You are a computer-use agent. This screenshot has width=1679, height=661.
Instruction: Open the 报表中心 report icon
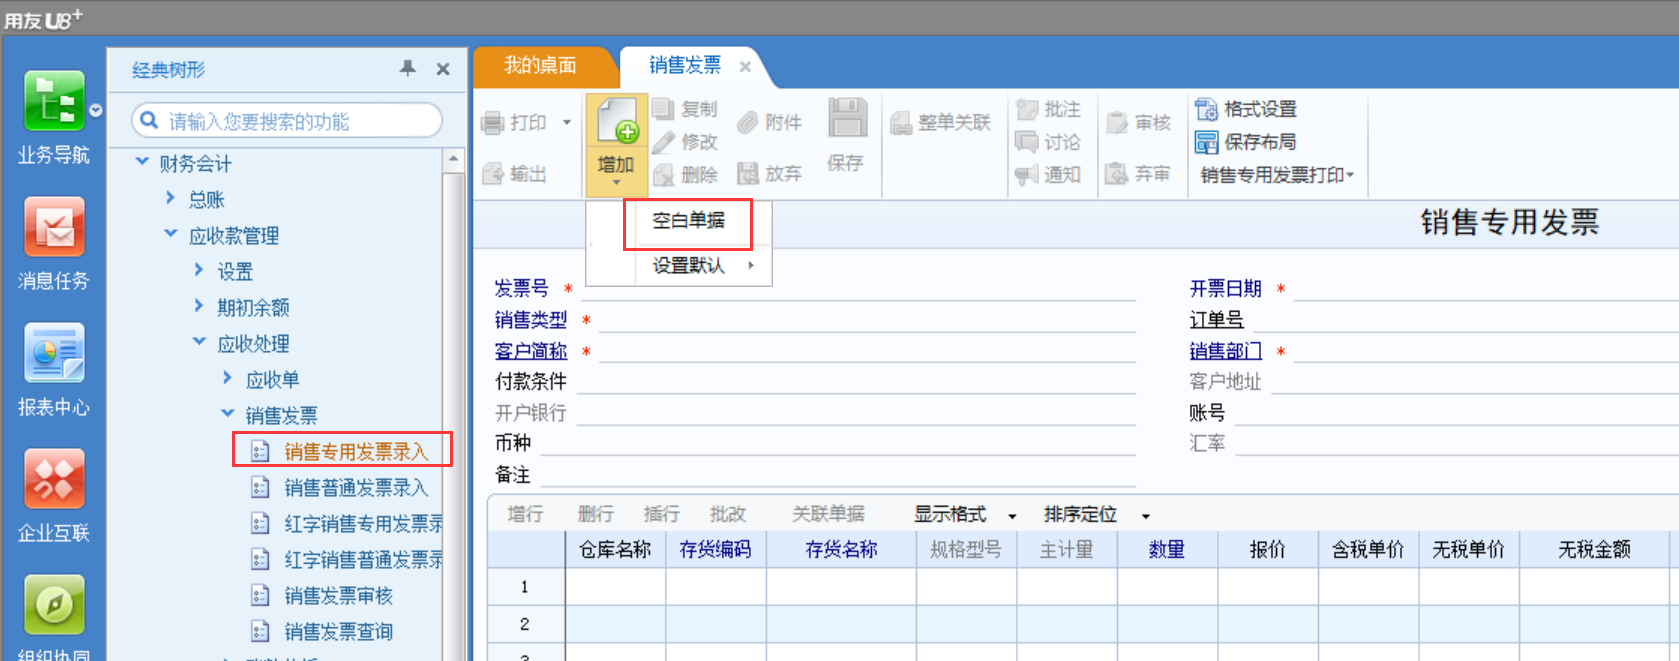click(x=54, y=353)
